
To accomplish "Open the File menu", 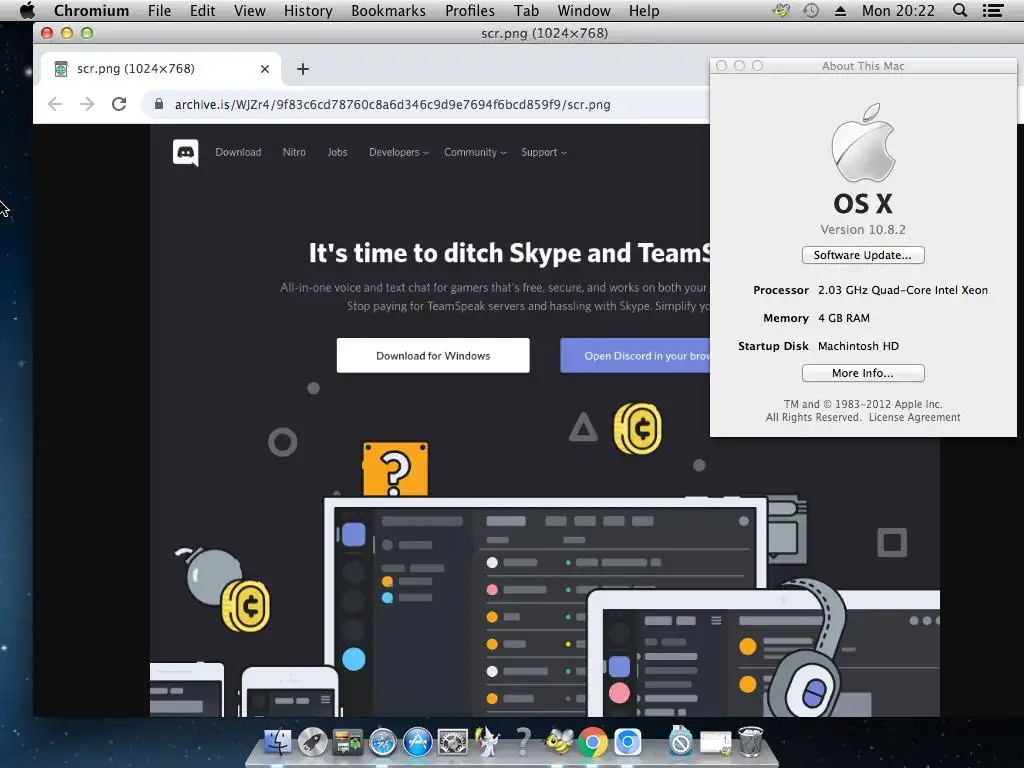I will point(159,11).
